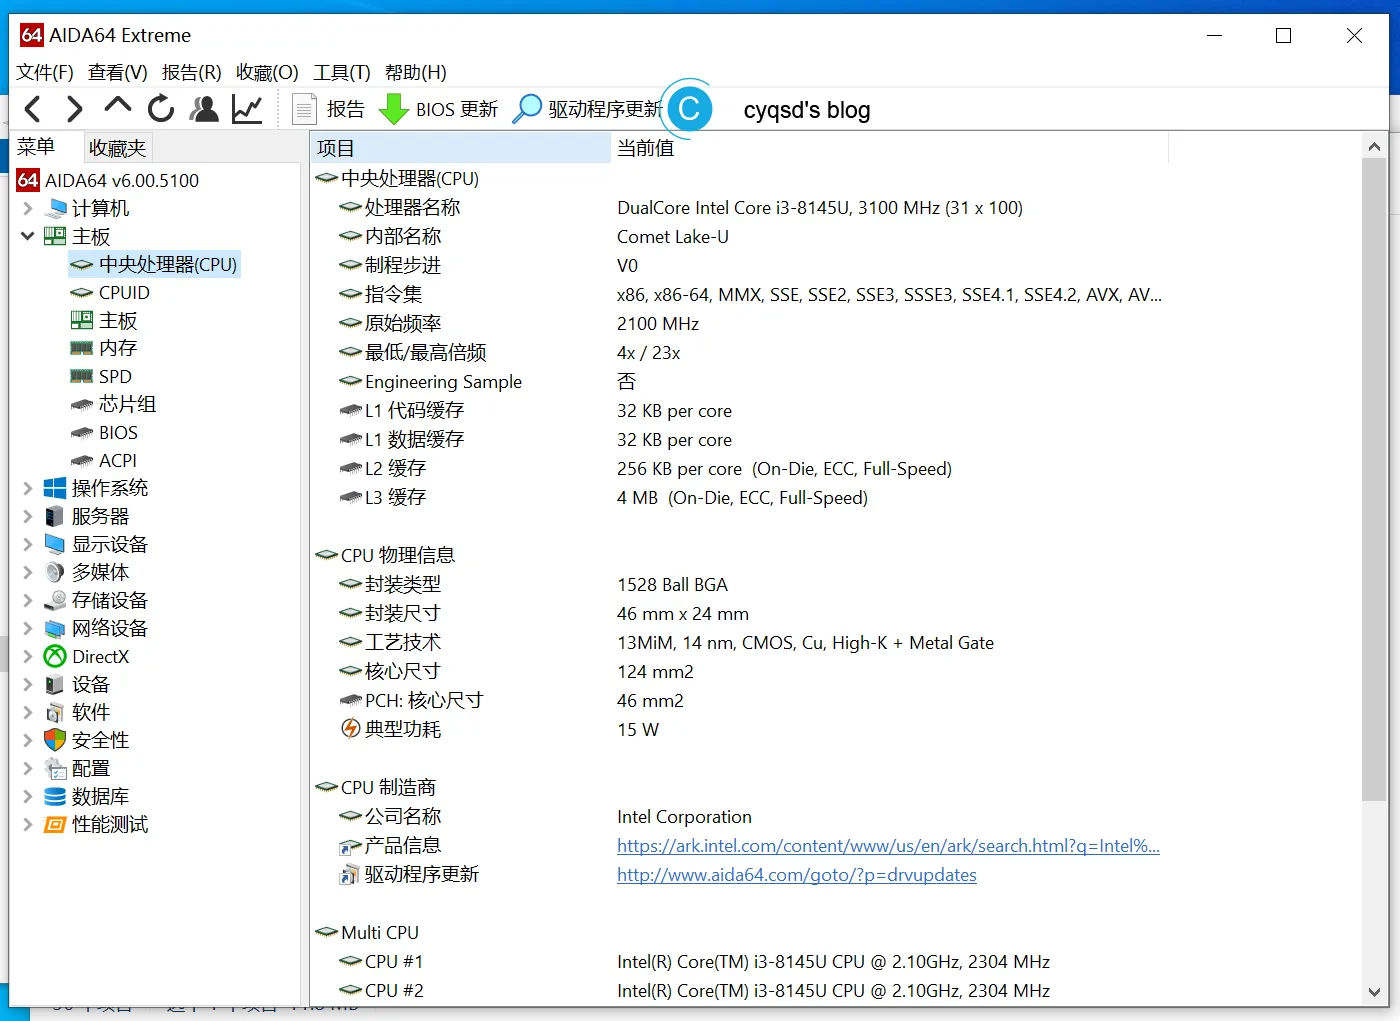This screenshot has width=1400, height=1021.
Task: Click the up-level arrow toolbar icon
Action: click(118, 106)
